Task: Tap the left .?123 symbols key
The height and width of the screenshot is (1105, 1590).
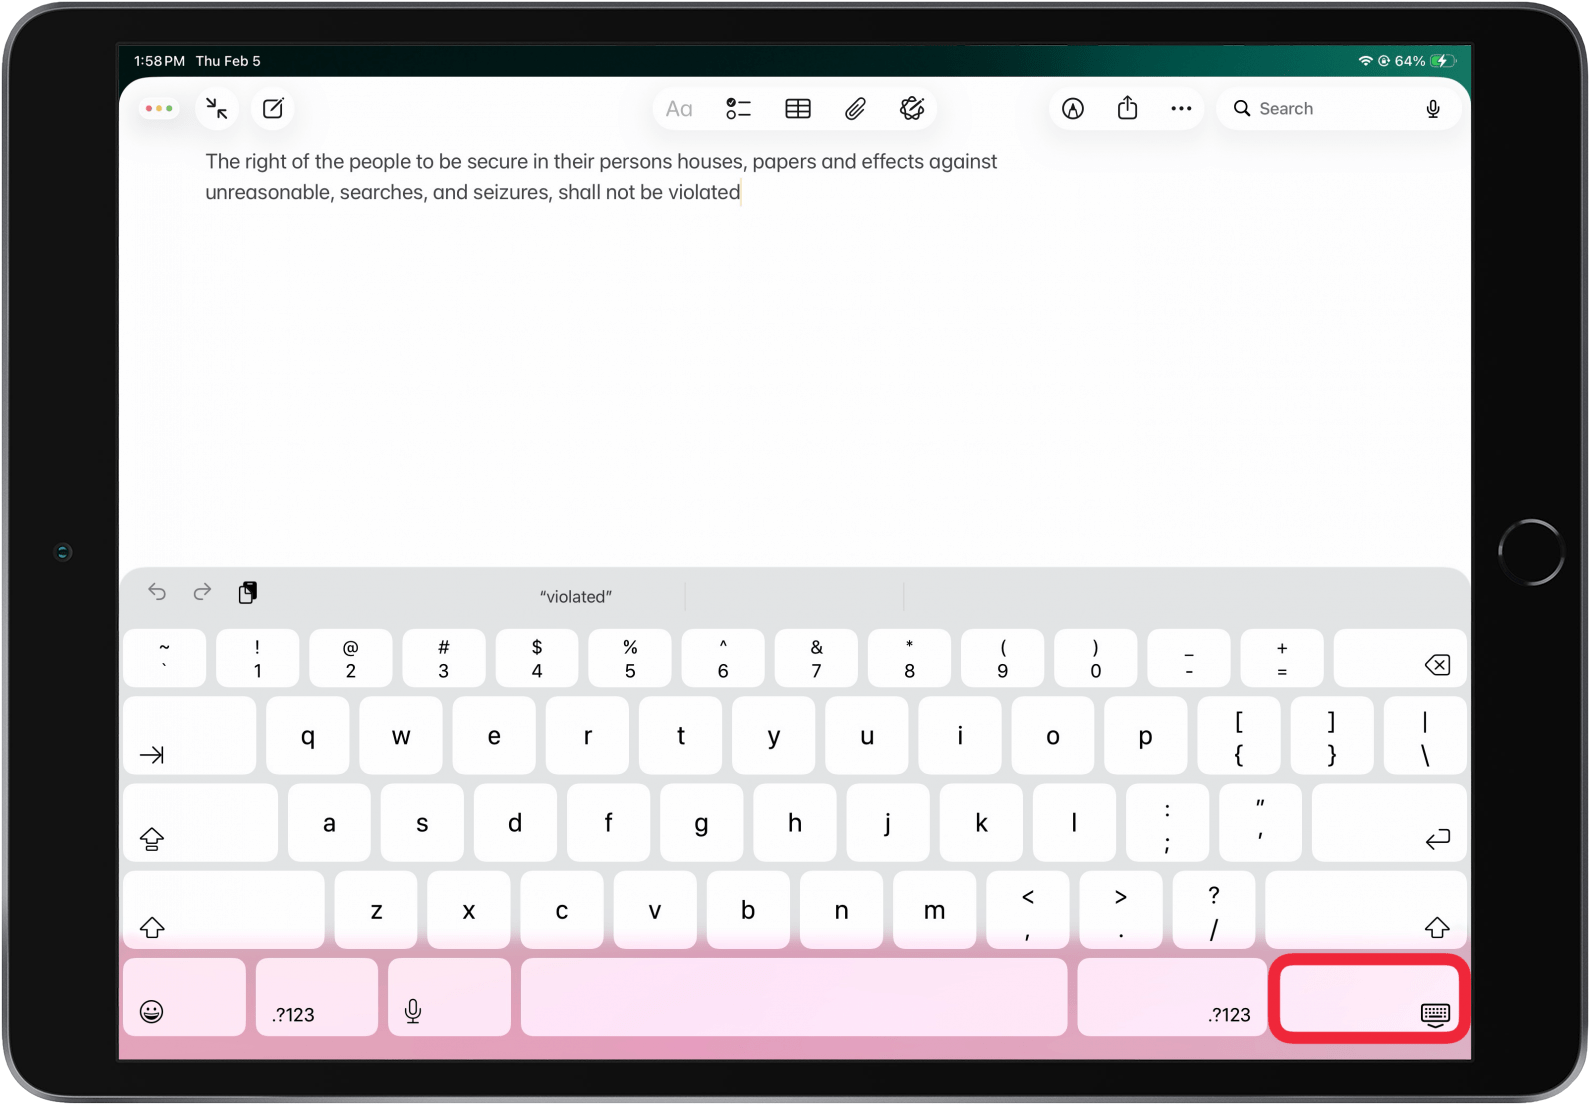Action: point(317,997)
